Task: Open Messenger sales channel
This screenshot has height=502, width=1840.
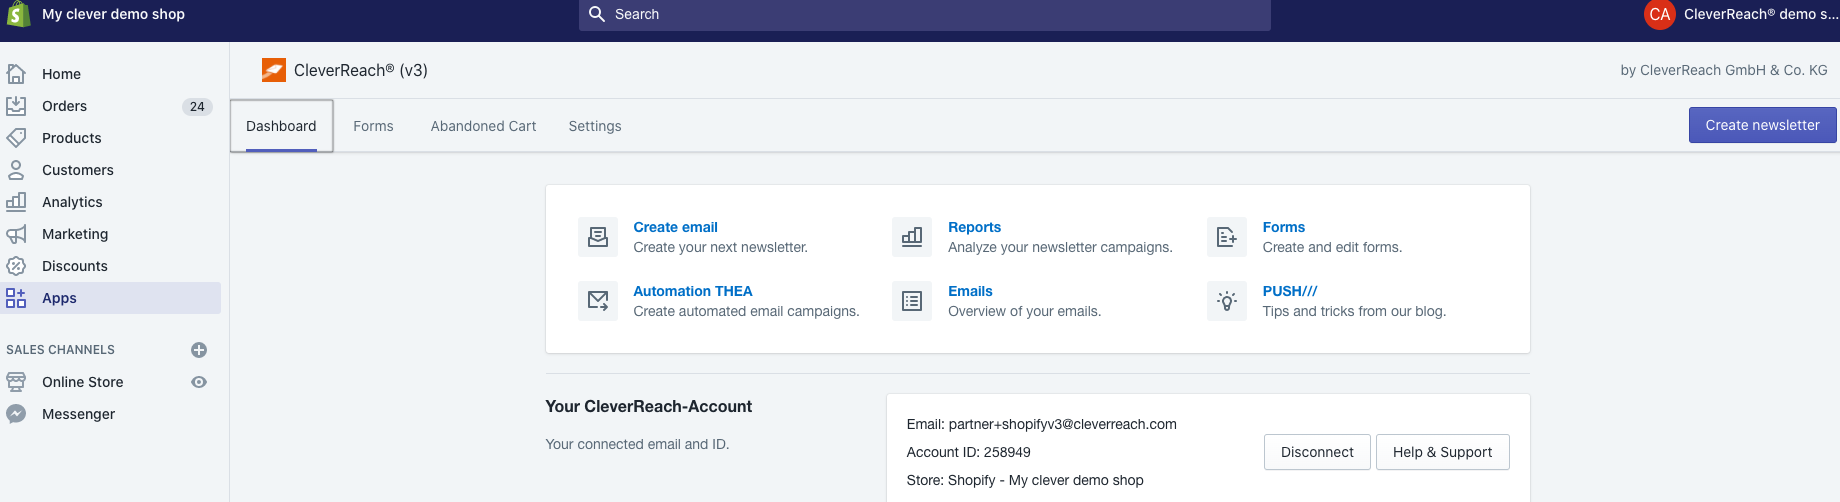Action: pyautogui.click(x=78, y=414)
